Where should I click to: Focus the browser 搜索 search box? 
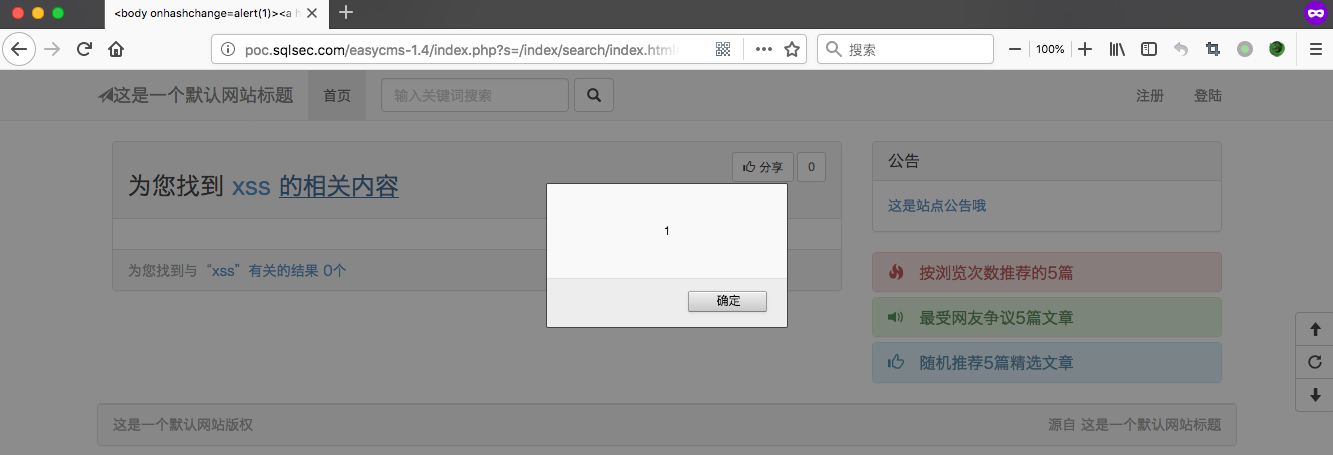tap(905, 49)
